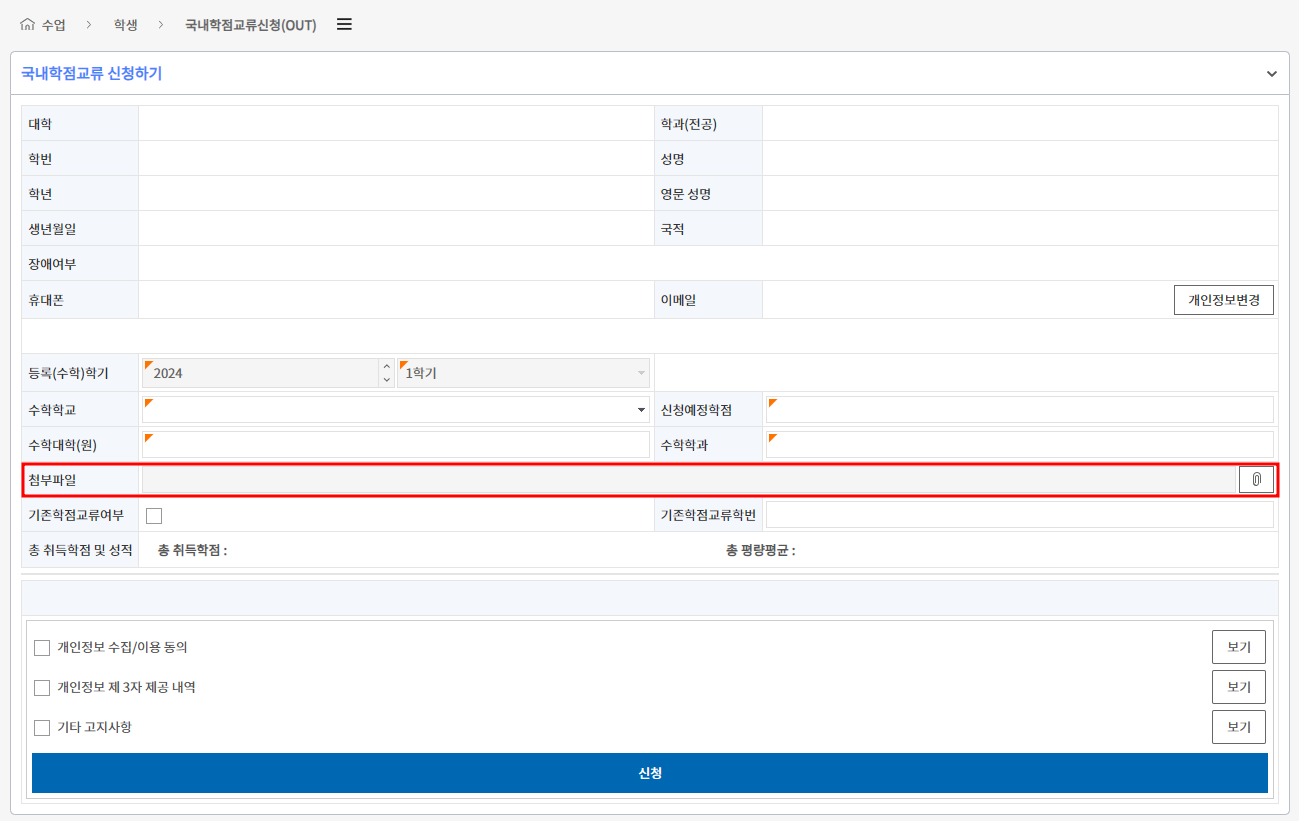The image size is (1299, 821).
Task: Check 개인정보 제 3자 제공 내역 checkbox
Action: coord(42,688)
